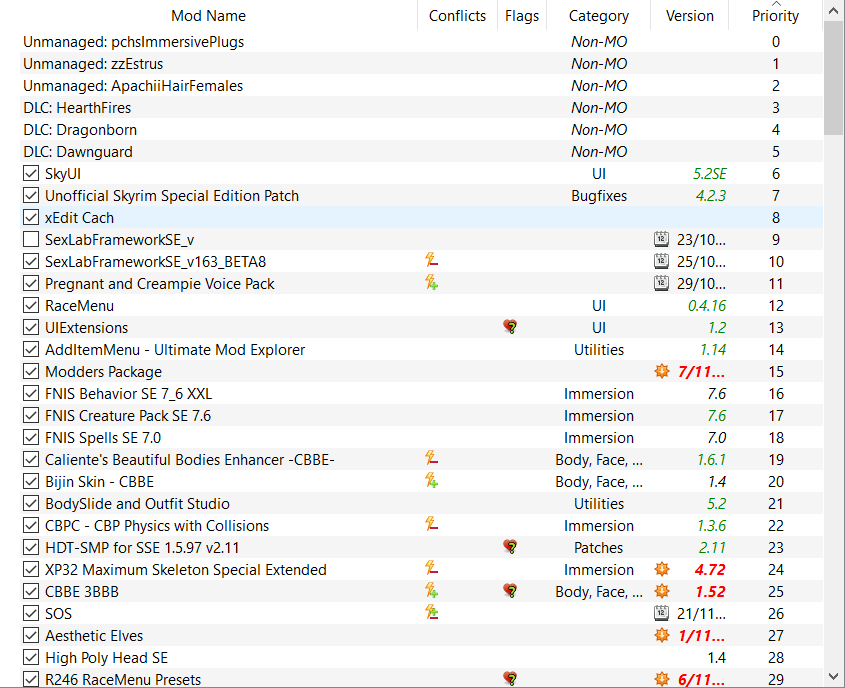The width and height of the screenshot is (845, 688).
Task: Click the update-available icon for Aesthetic Elves
Action: tap(662, 635)
